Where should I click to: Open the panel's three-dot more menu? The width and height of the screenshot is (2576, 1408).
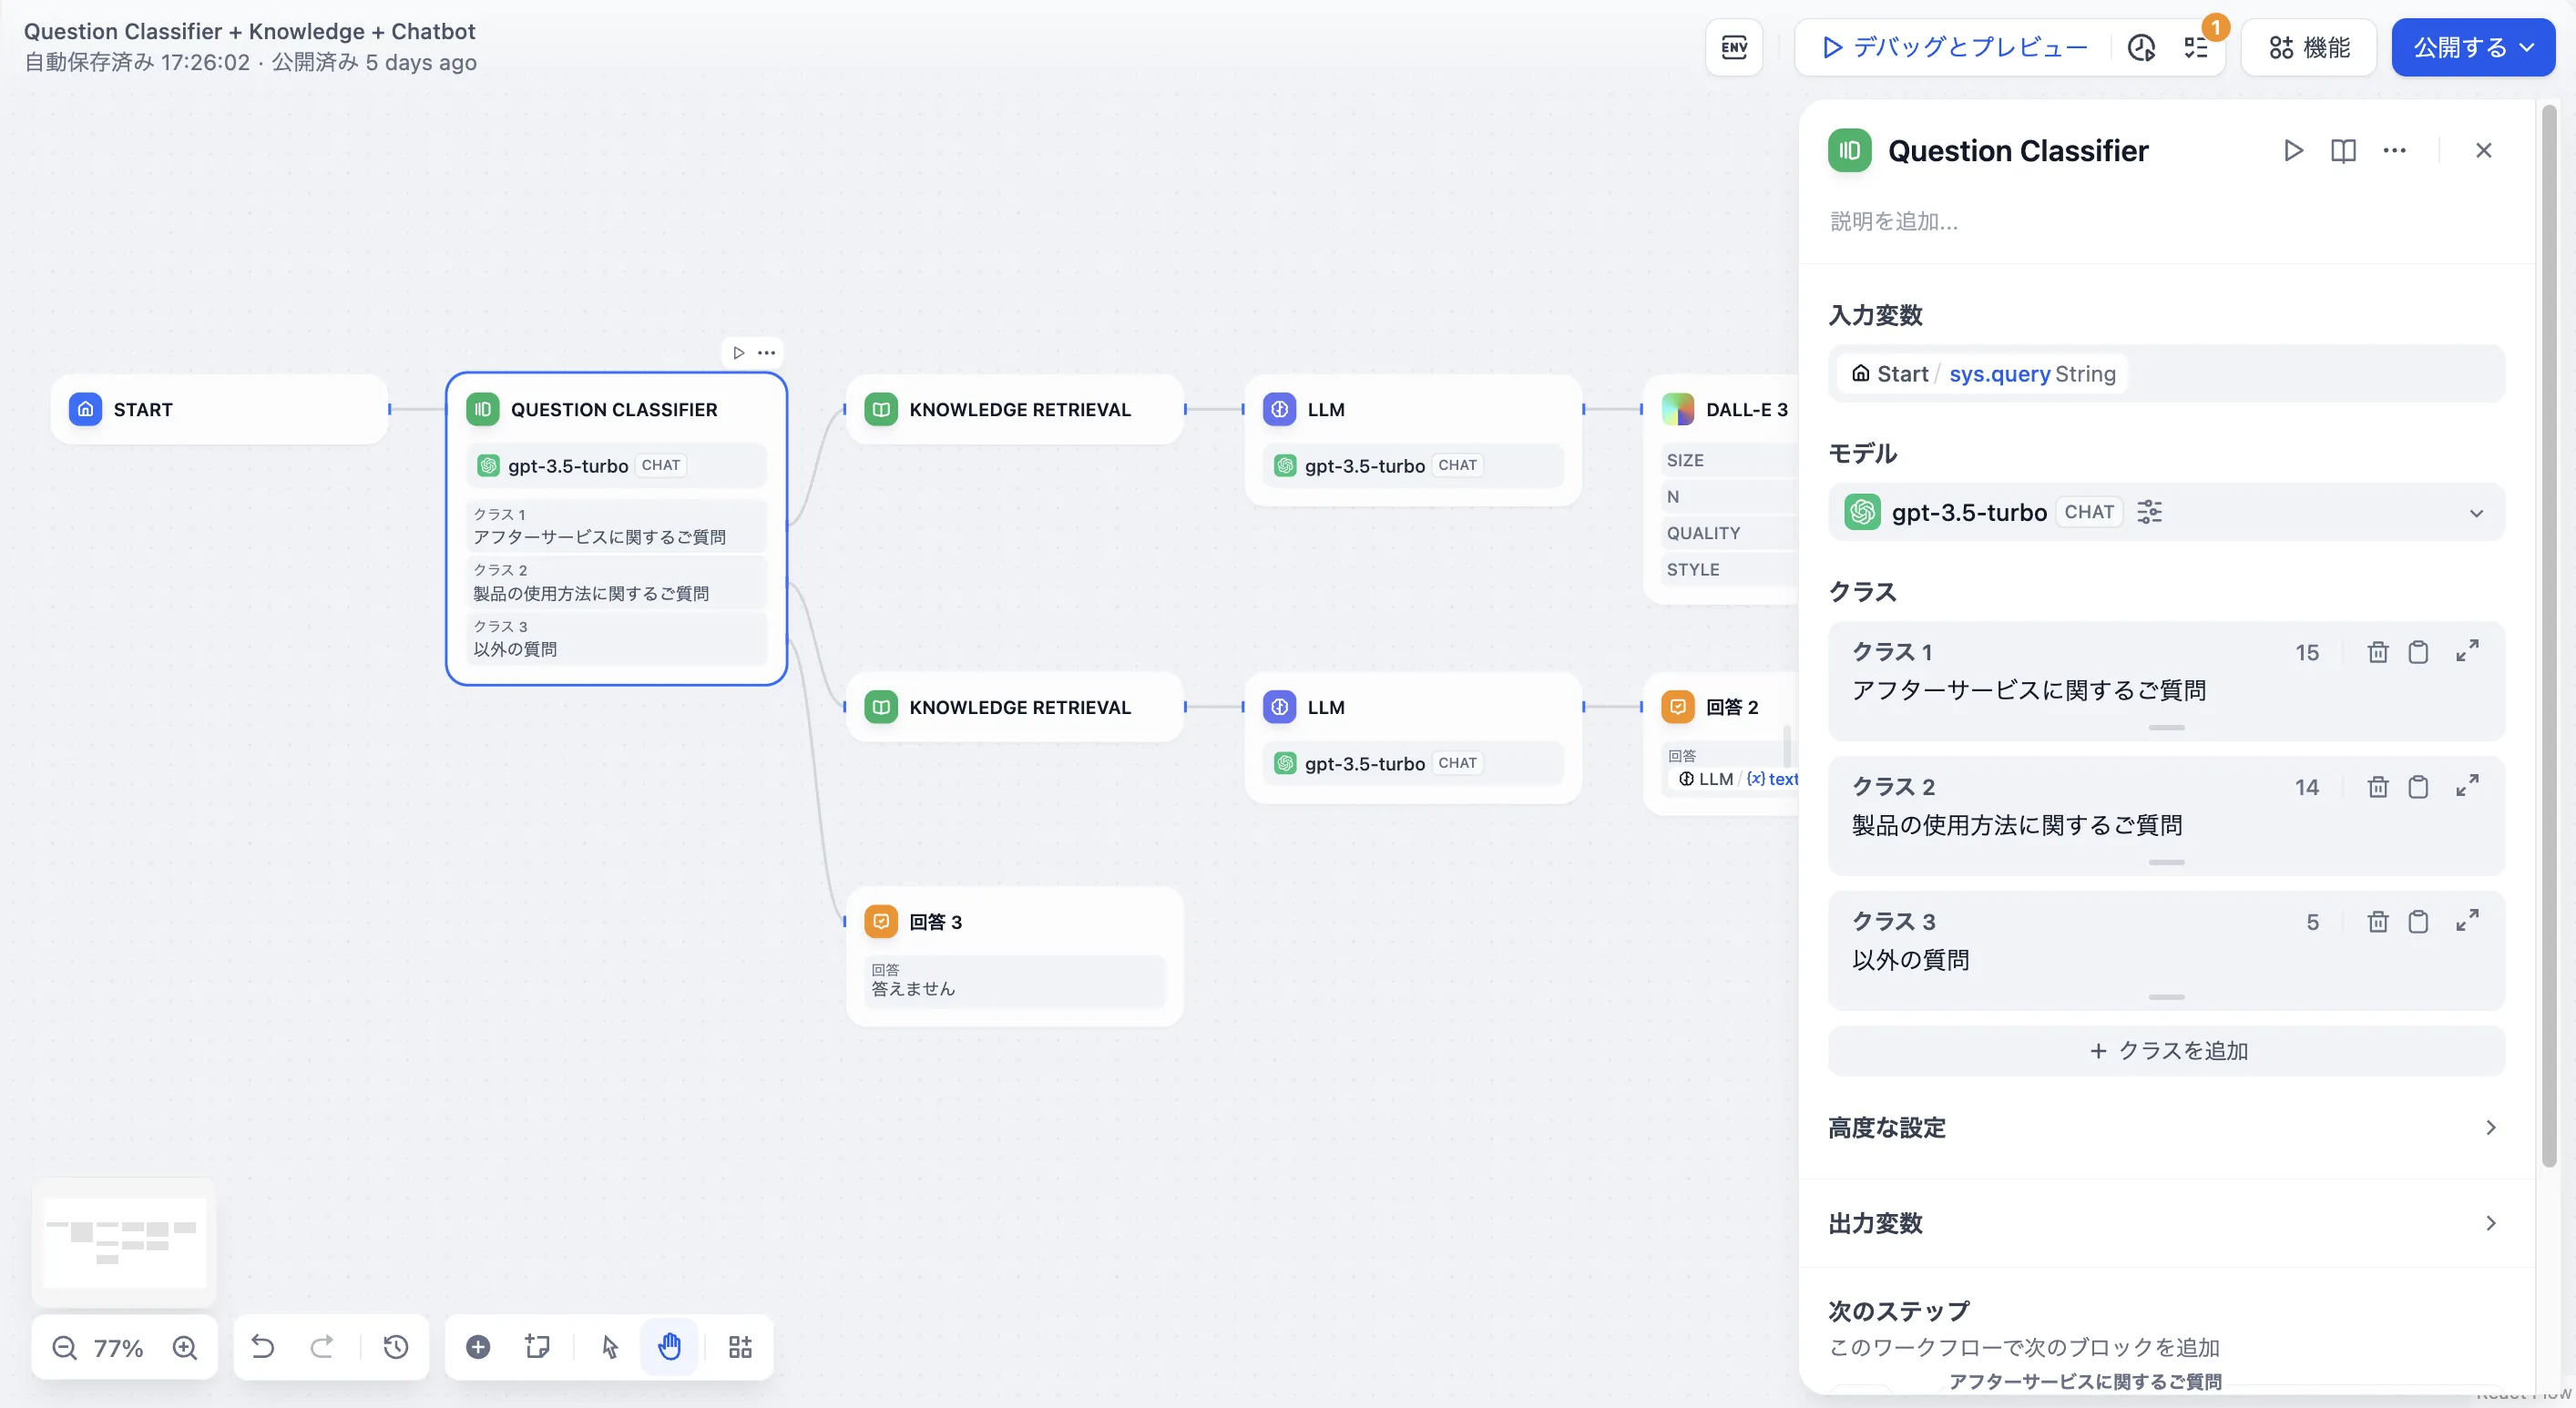[2394, 150]
